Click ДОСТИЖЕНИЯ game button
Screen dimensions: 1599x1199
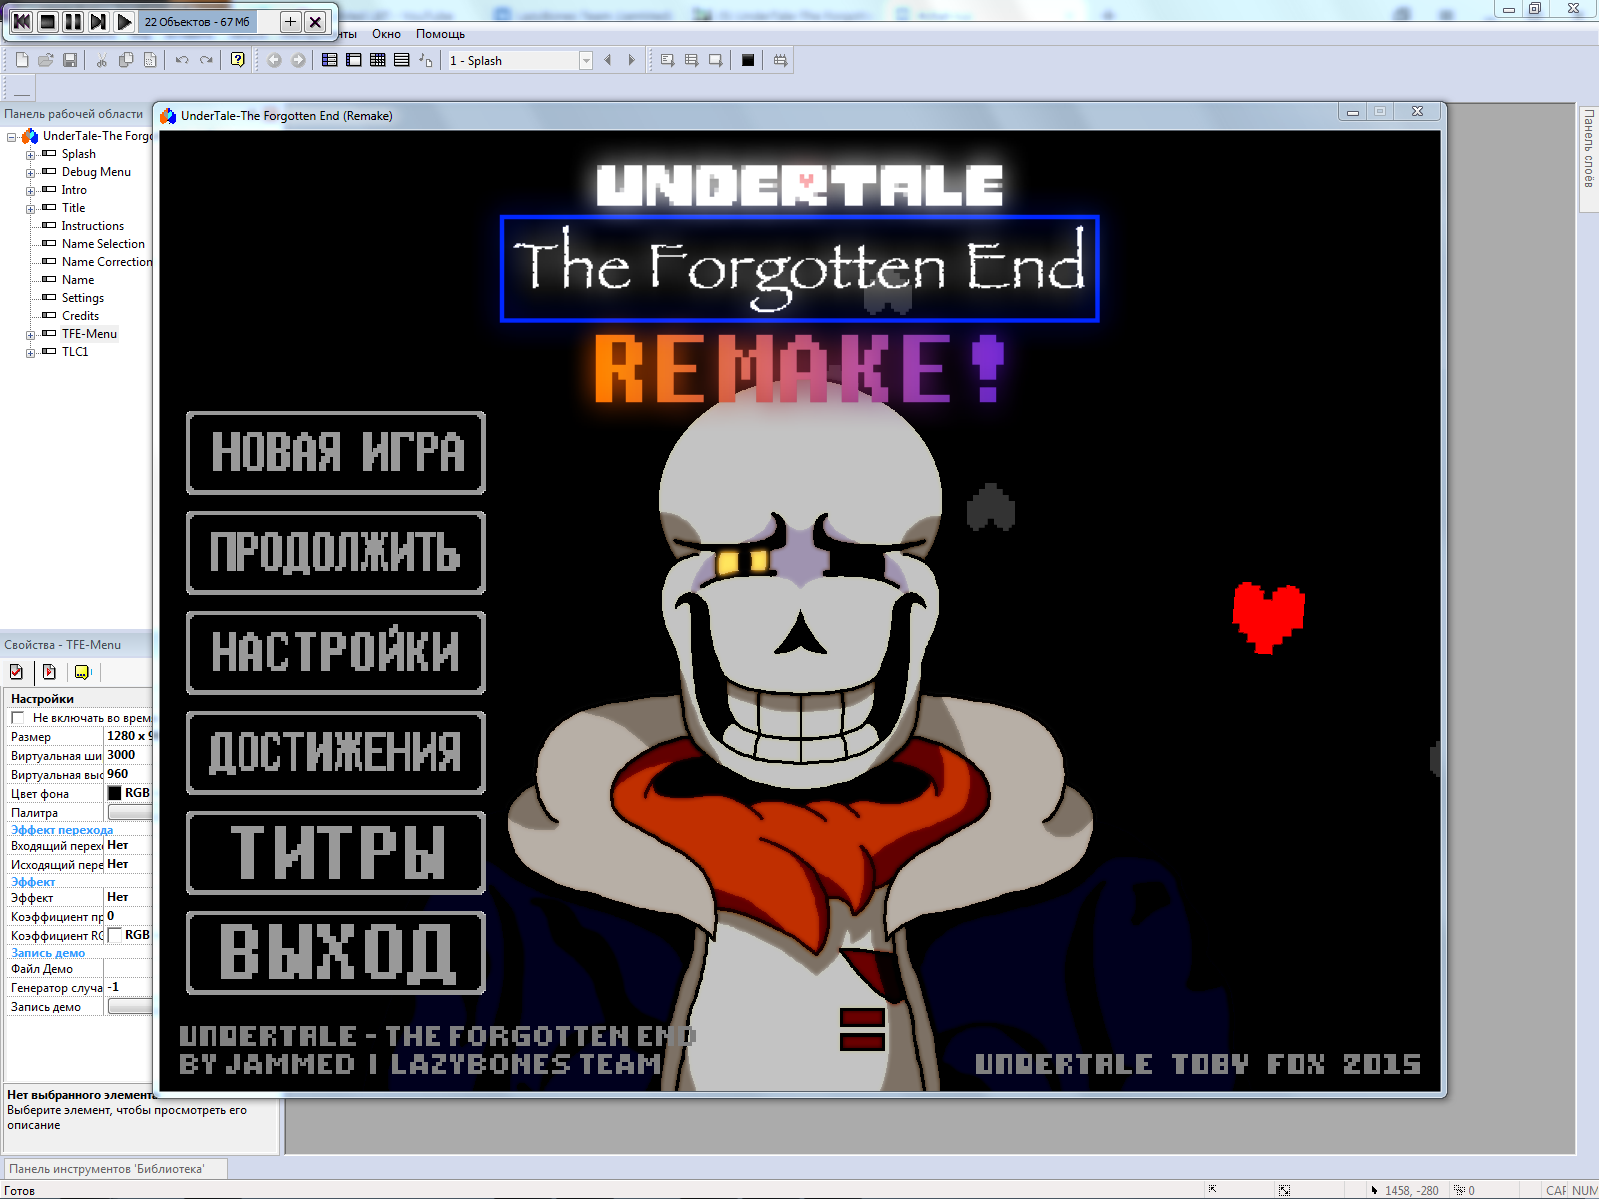coord(336,753)
